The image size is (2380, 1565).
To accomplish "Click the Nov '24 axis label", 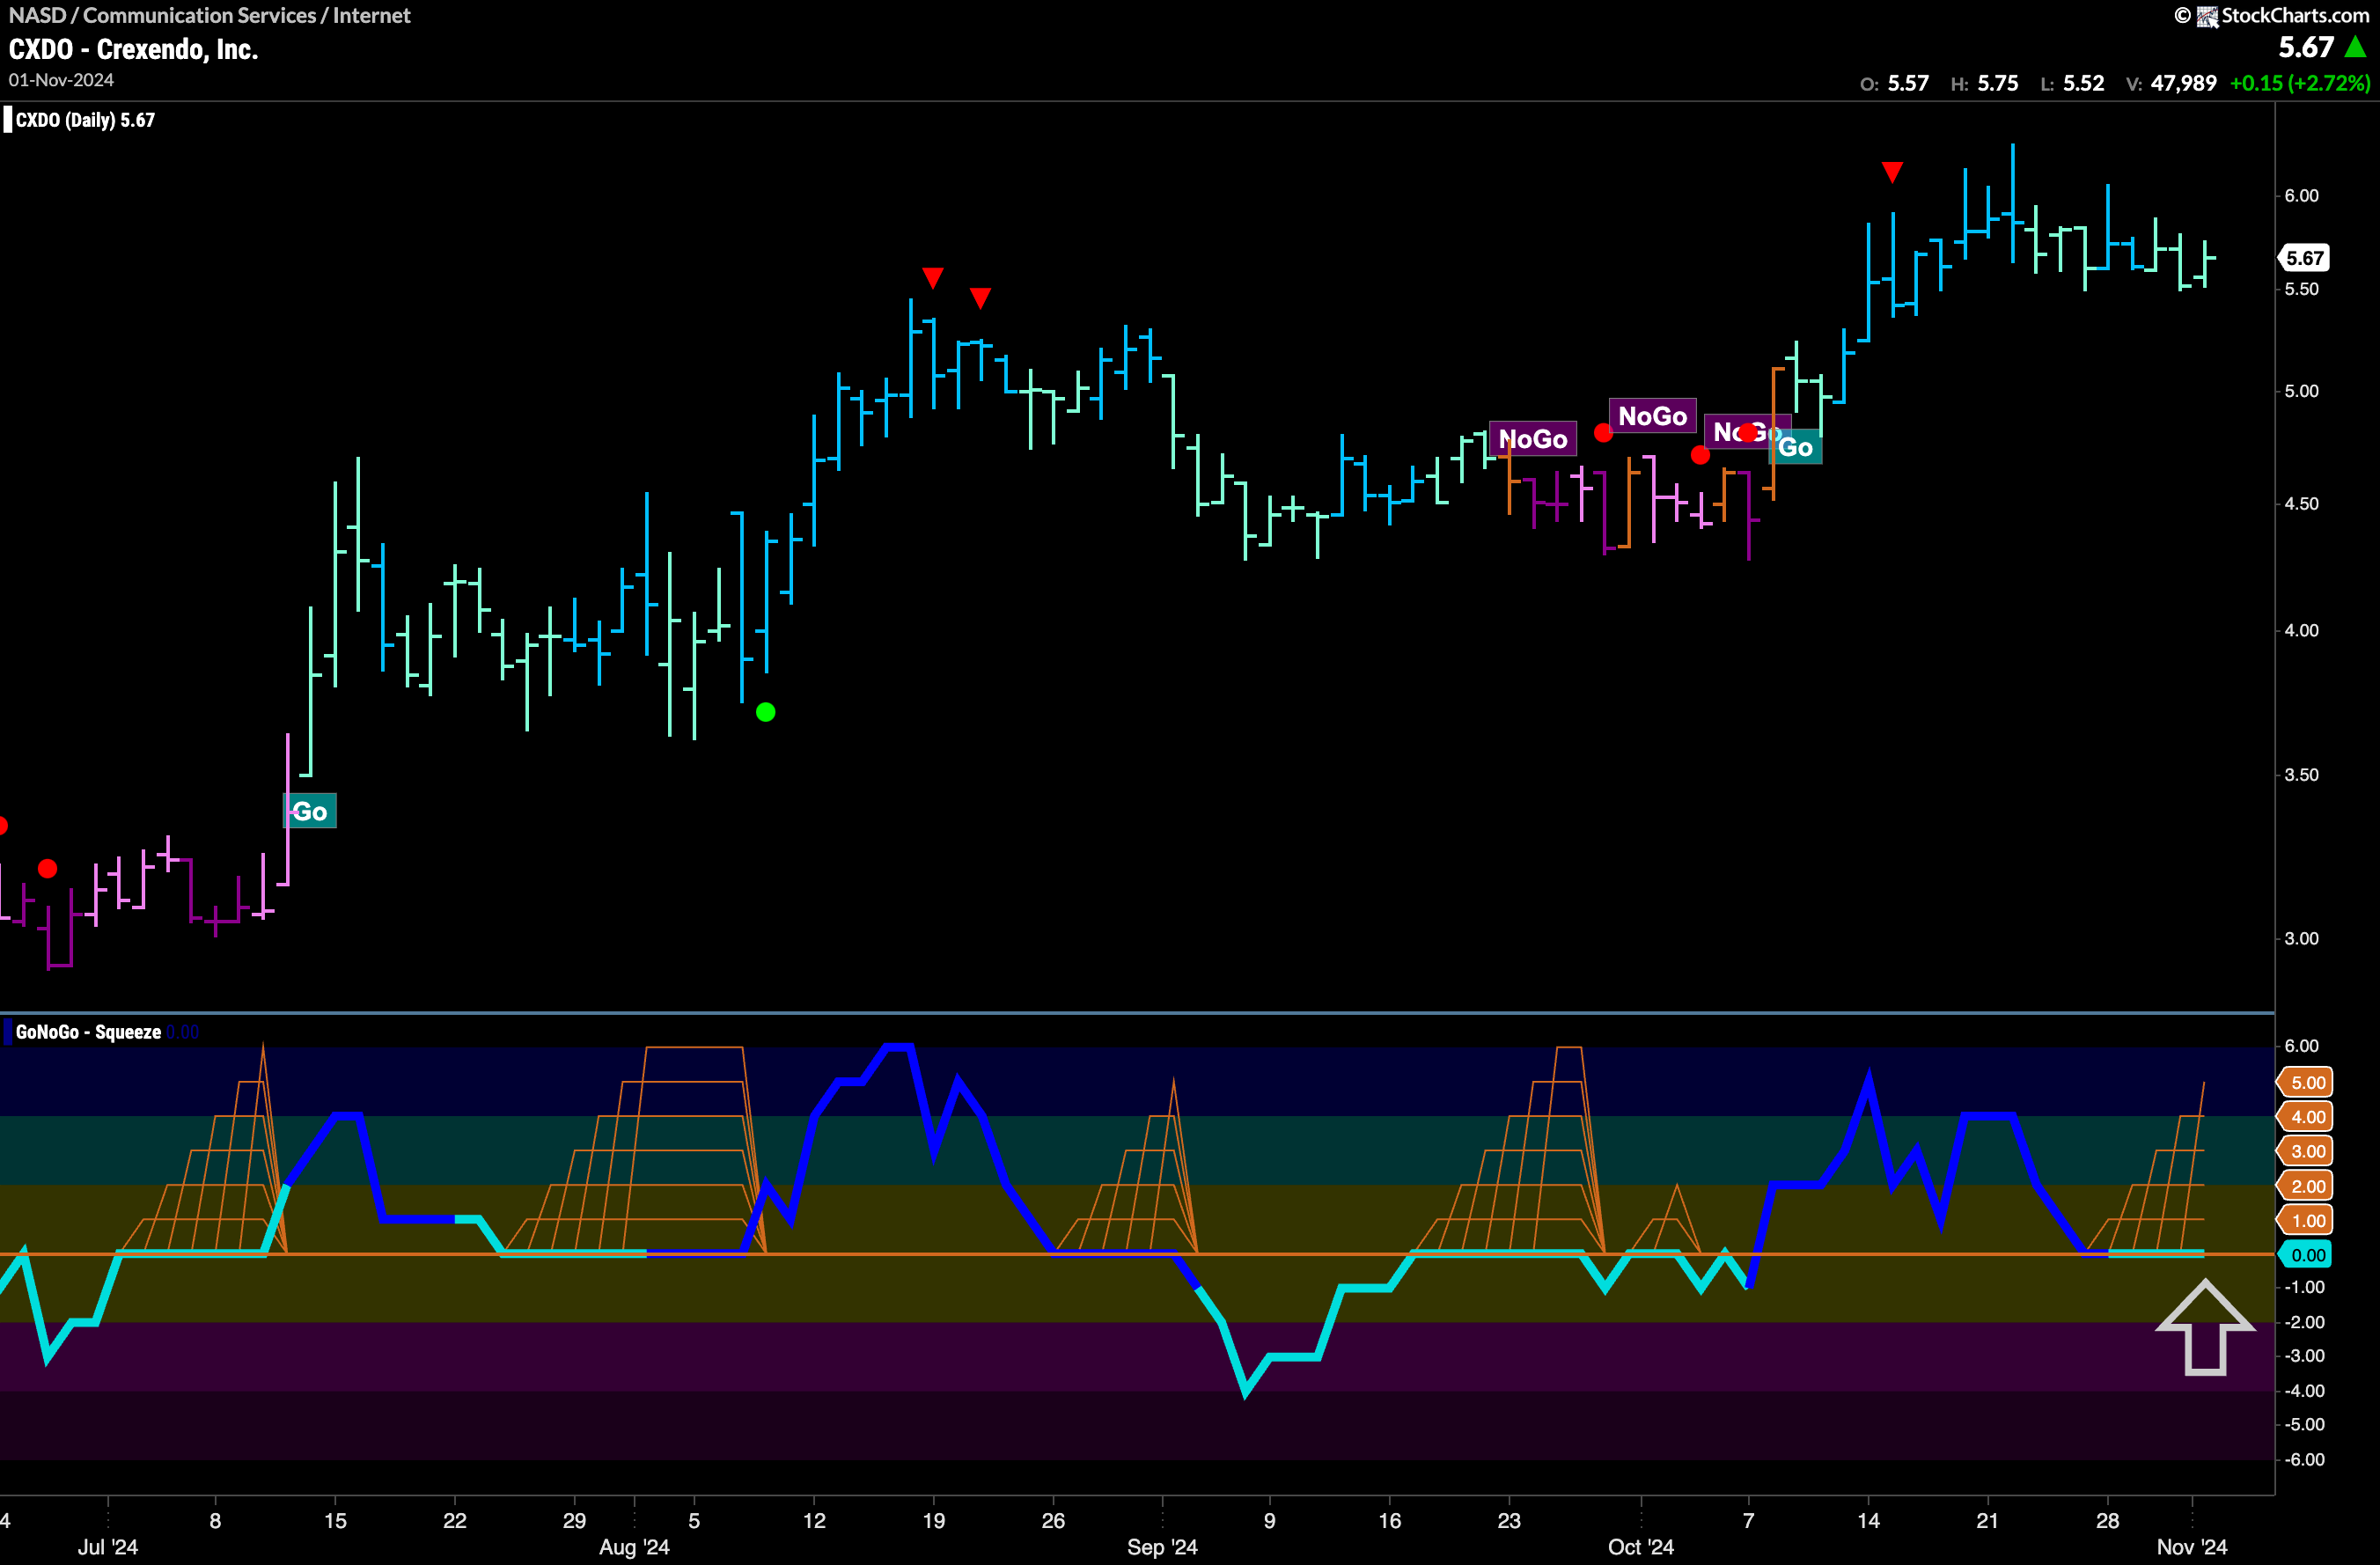I will tap(2191, 1547).
